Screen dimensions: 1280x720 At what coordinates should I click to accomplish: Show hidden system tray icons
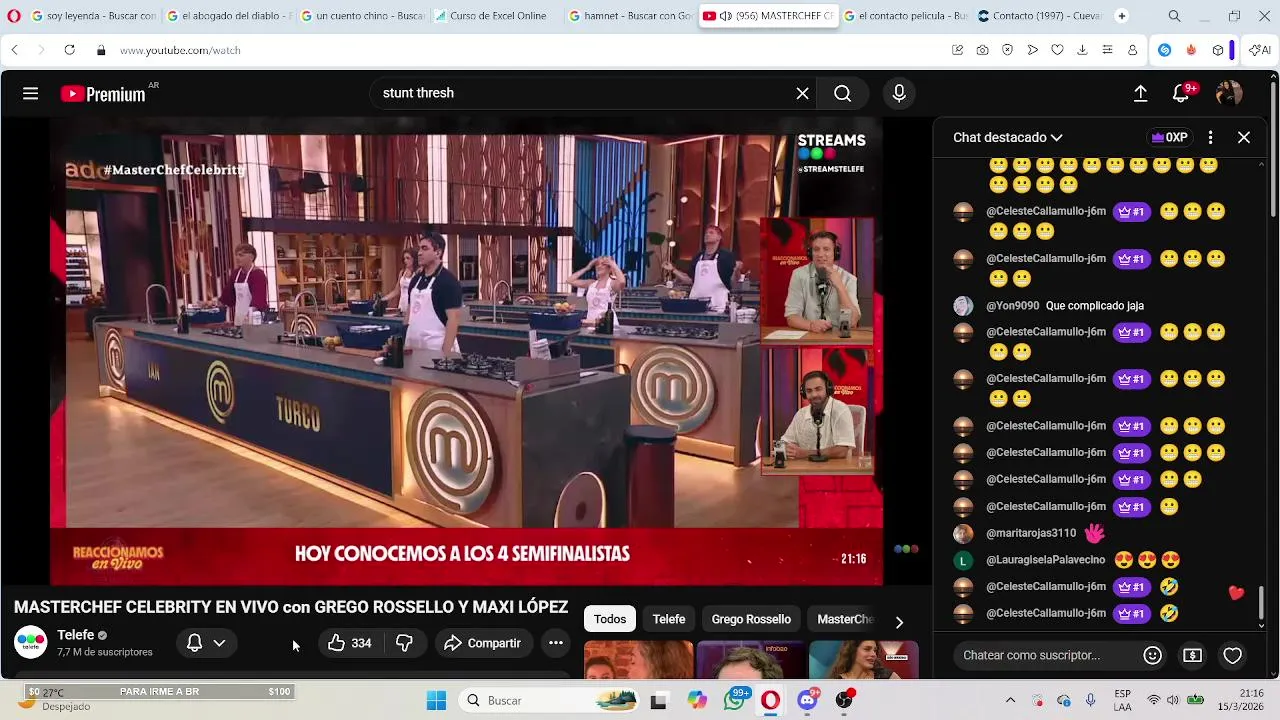click(x=1010, y=701)
